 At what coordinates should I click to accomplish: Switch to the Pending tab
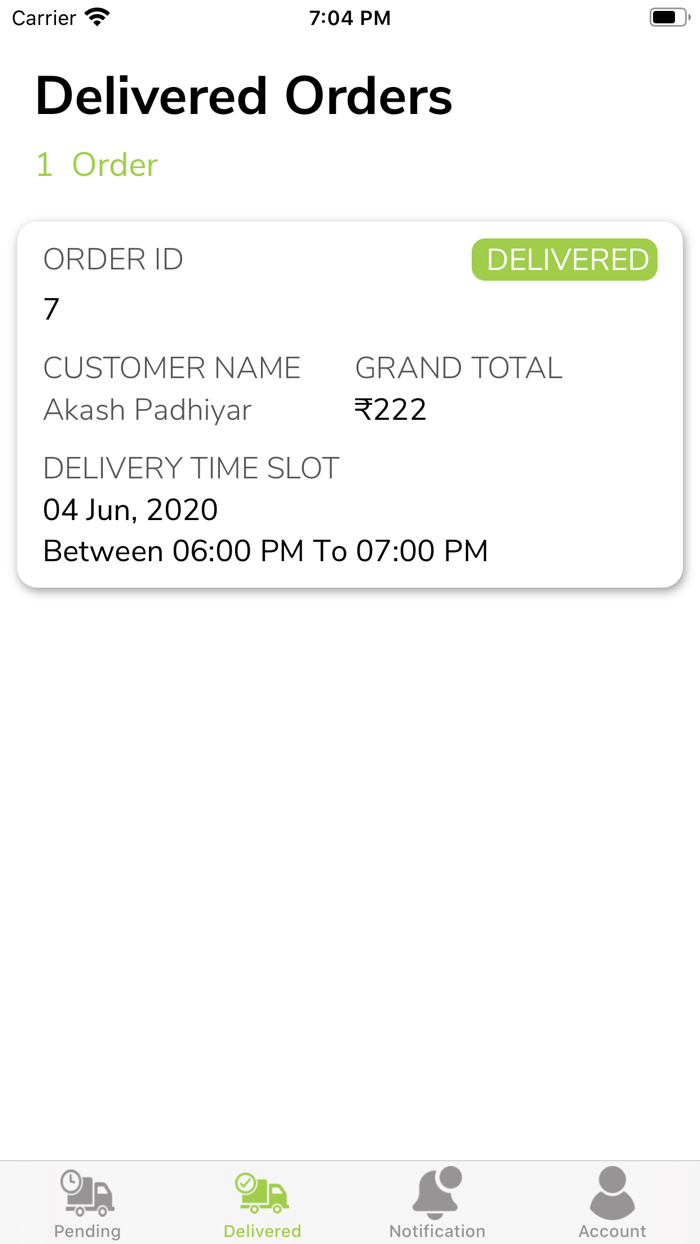pos(87,1231)
